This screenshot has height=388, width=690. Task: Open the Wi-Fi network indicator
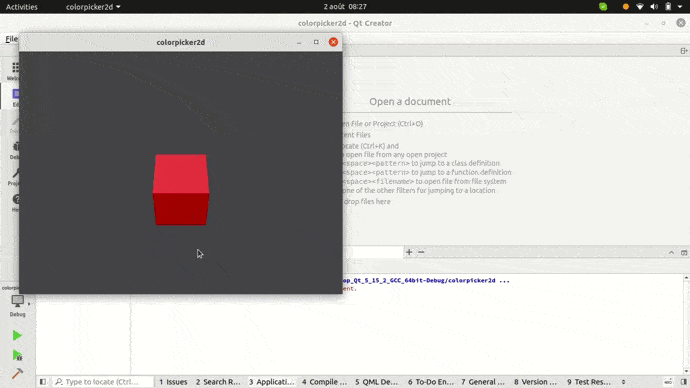[x=640, y=7]
